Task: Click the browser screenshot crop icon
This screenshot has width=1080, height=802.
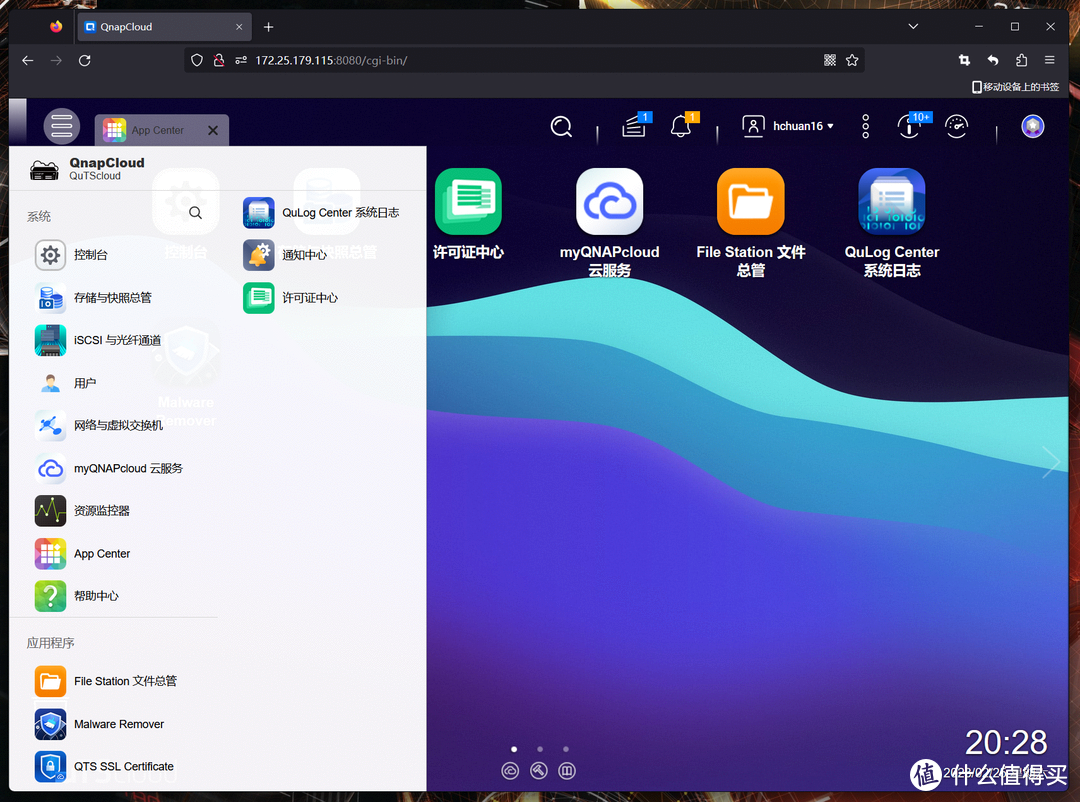Action: [964, 61]
